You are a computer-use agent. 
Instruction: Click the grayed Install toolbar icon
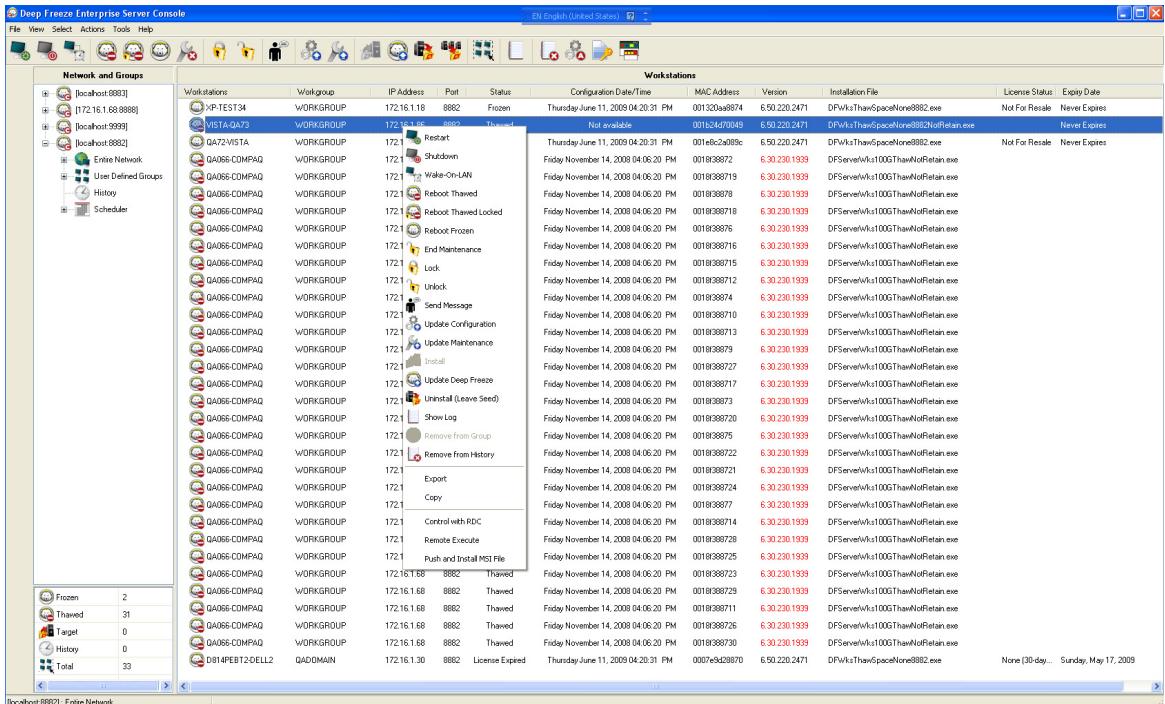click(371, 50)
